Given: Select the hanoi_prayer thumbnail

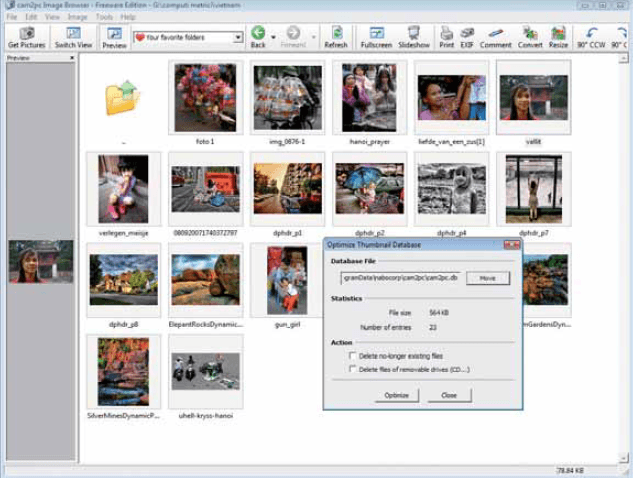Looking at the screenshot, I should [x=369, y=97].
